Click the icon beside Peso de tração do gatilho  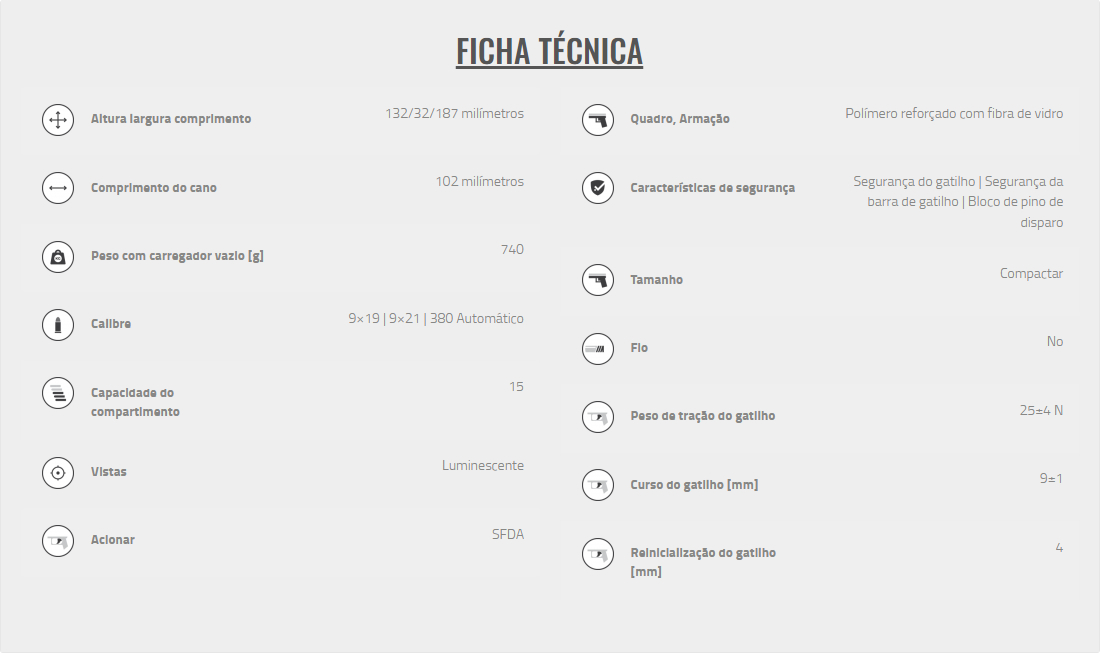(598, 416)
